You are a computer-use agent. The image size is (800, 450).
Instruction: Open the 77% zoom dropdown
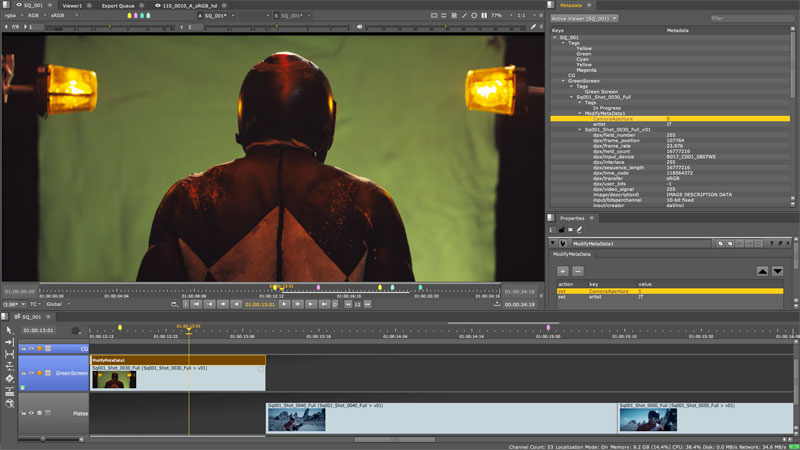[502, 16]
